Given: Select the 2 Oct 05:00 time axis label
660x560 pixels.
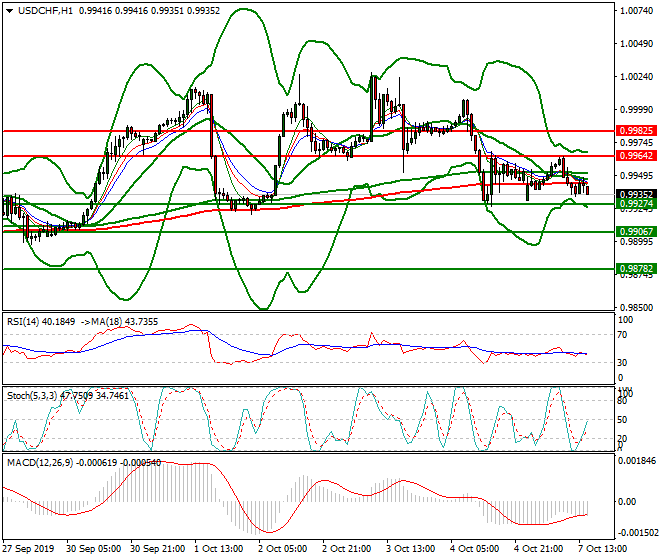Looking at the screenshot, I should (x=282, y=549).
